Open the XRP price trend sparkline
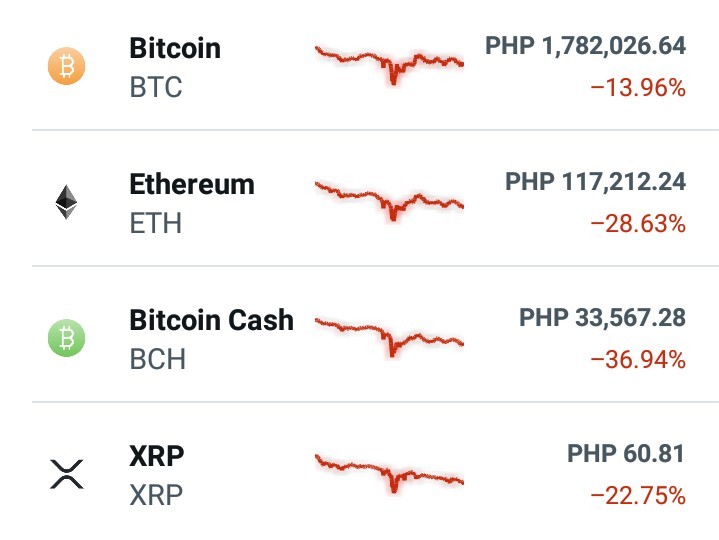This screenshot has width=719, height=540. tap(389, 473)
